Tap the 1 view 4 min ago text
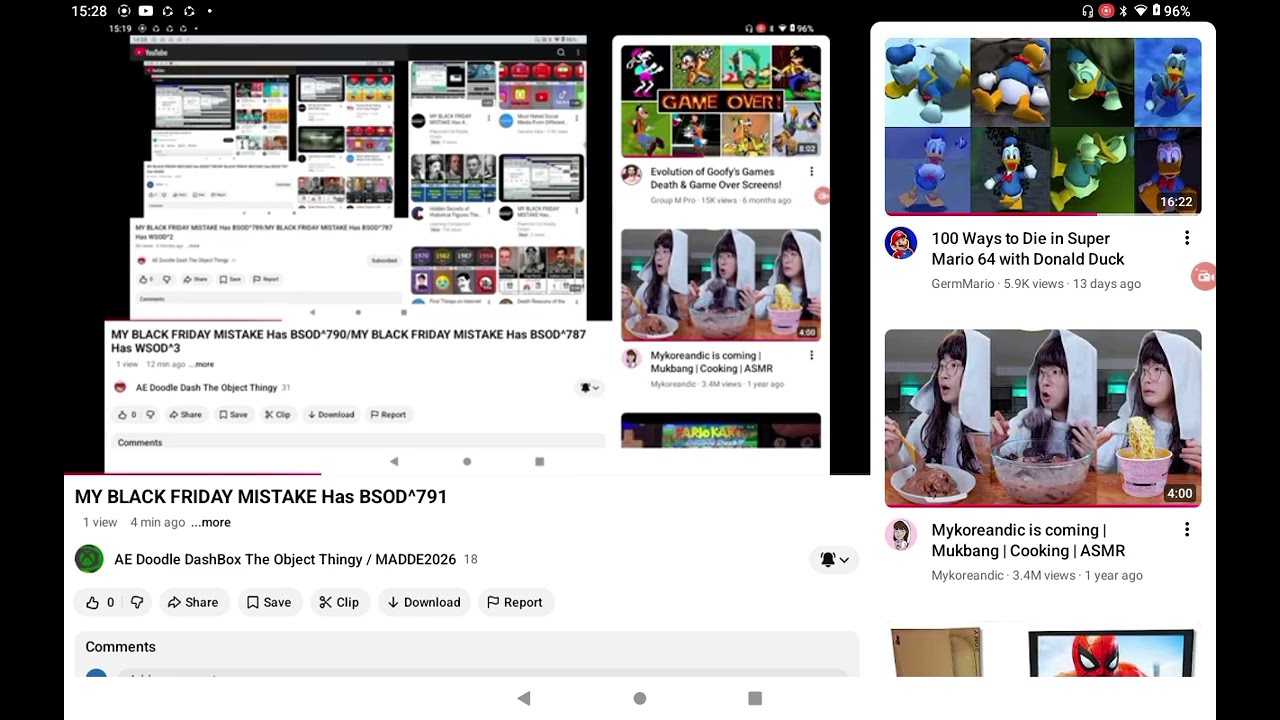Image resolution: width=1280 pixels, height=720 pixels. [x=134, y=522]
